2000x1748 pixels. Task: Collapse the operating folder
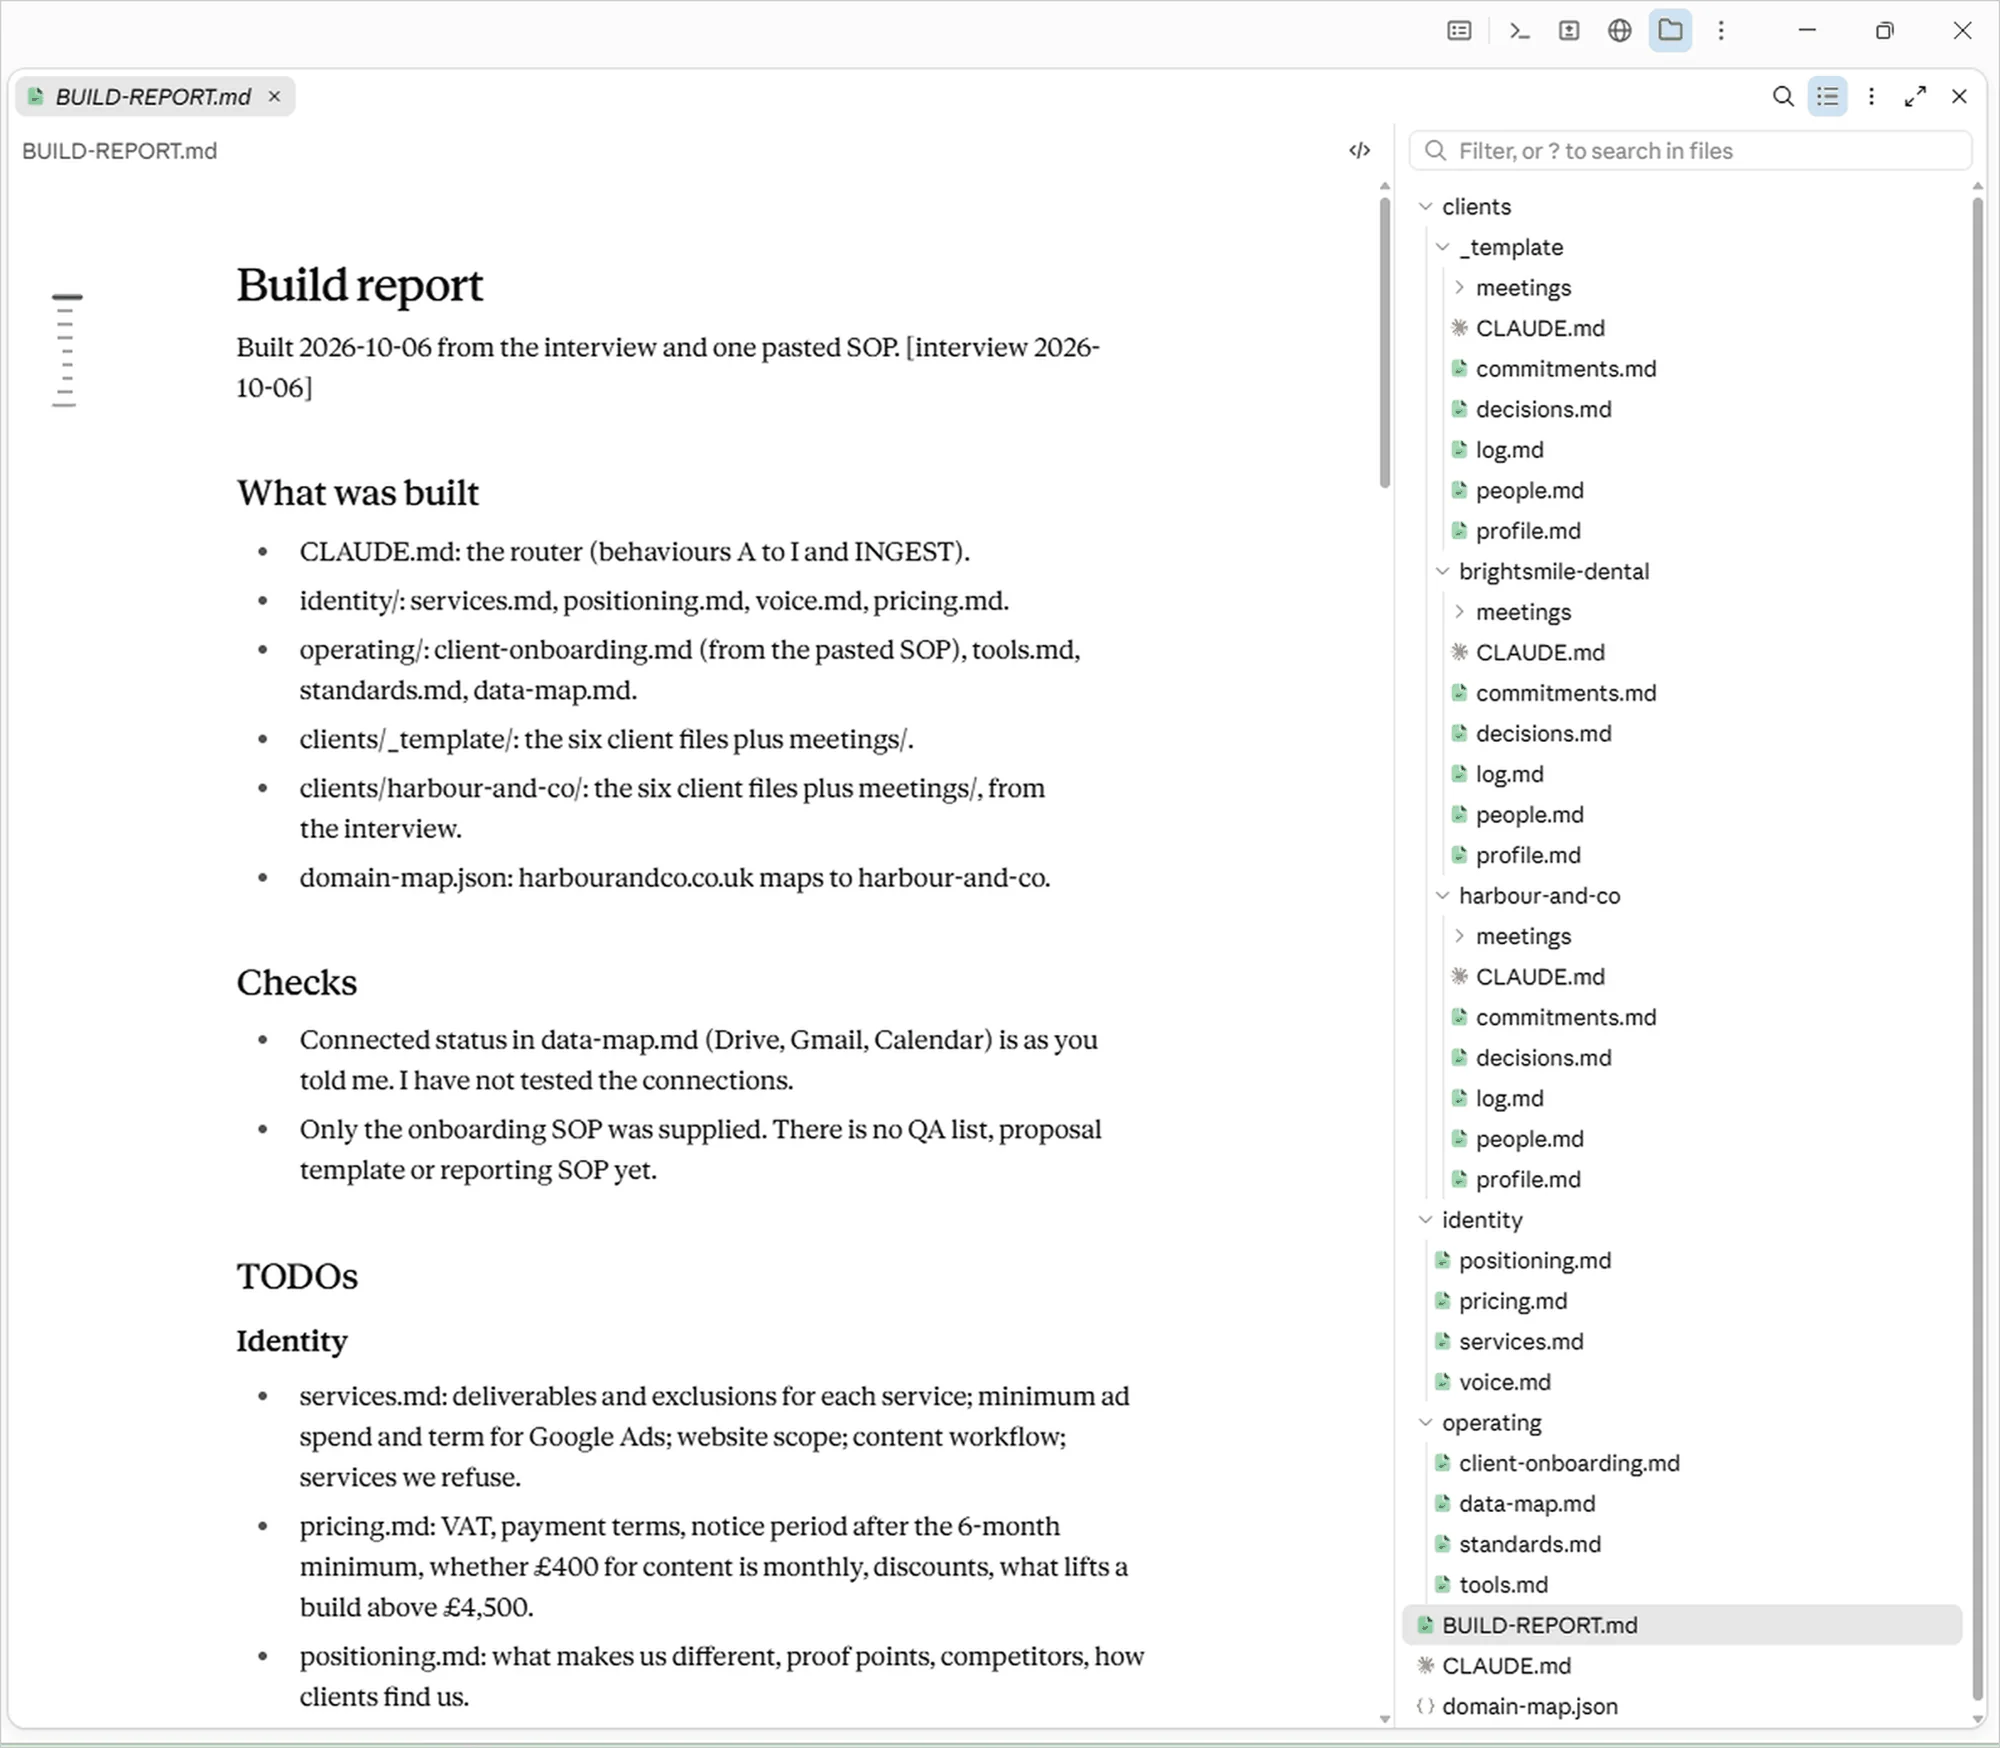coord(1426,1422)
